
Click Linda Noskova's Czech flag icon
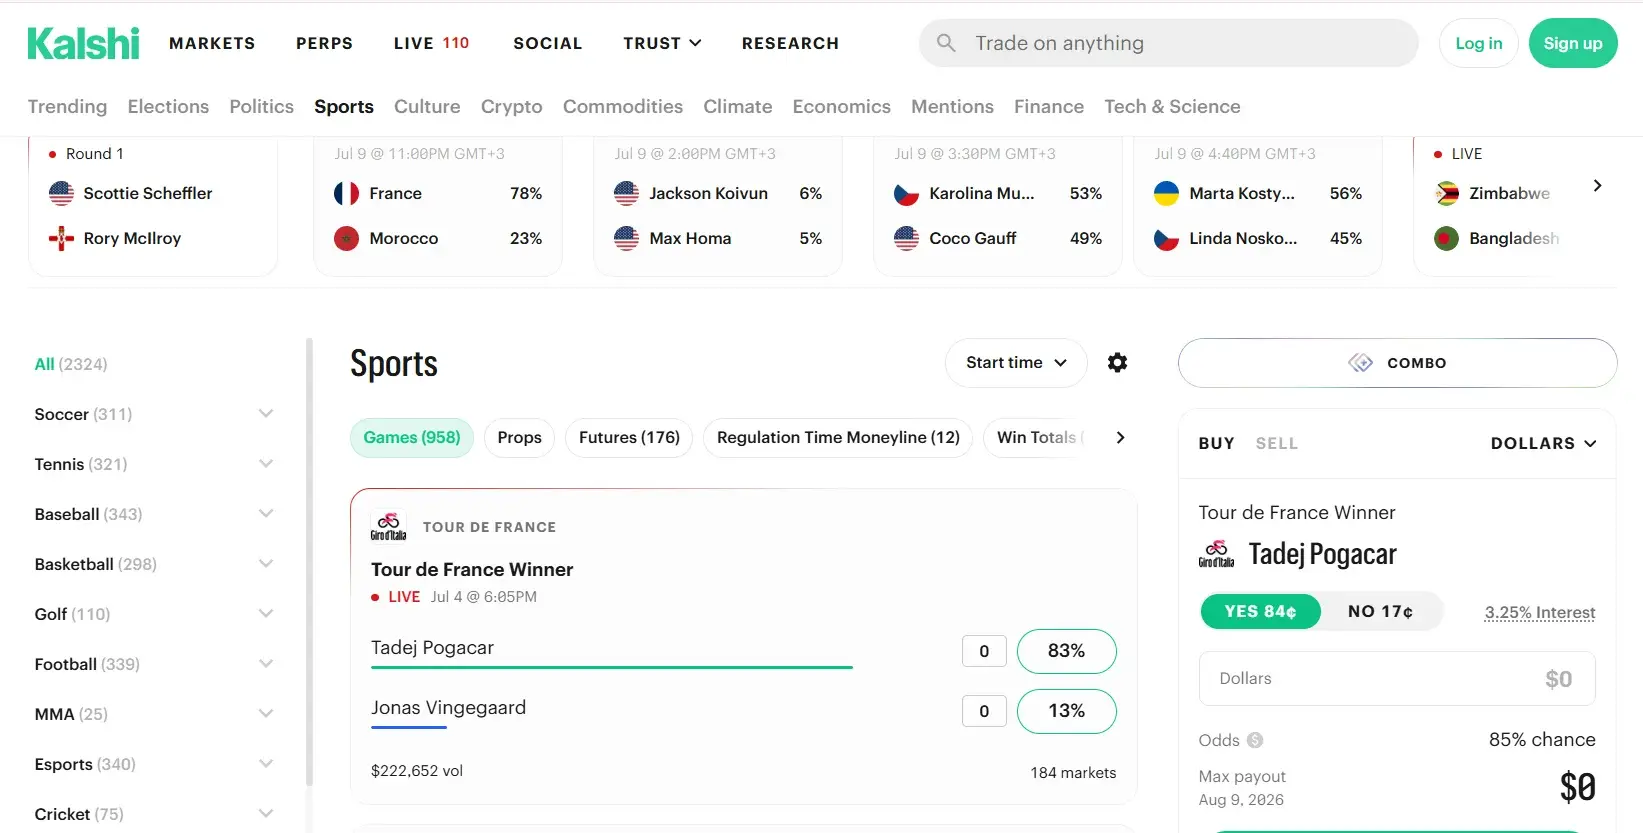coord(1166,238)
